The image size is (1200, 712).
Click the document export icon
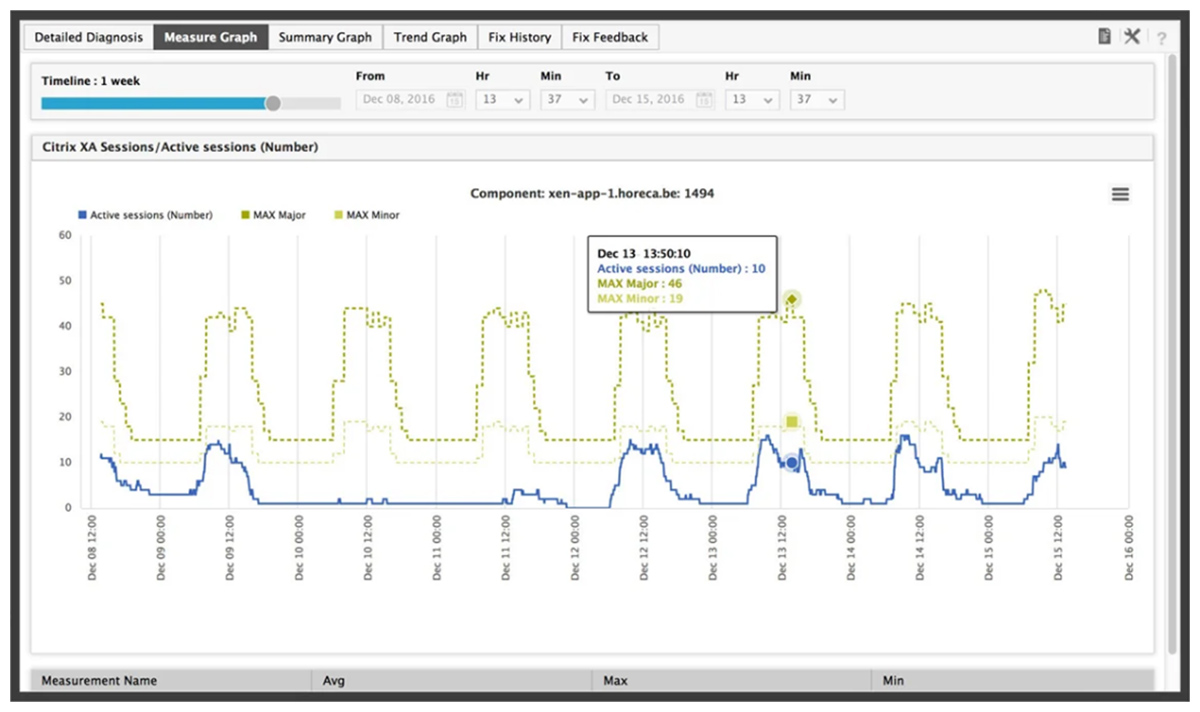(1104, 37)
